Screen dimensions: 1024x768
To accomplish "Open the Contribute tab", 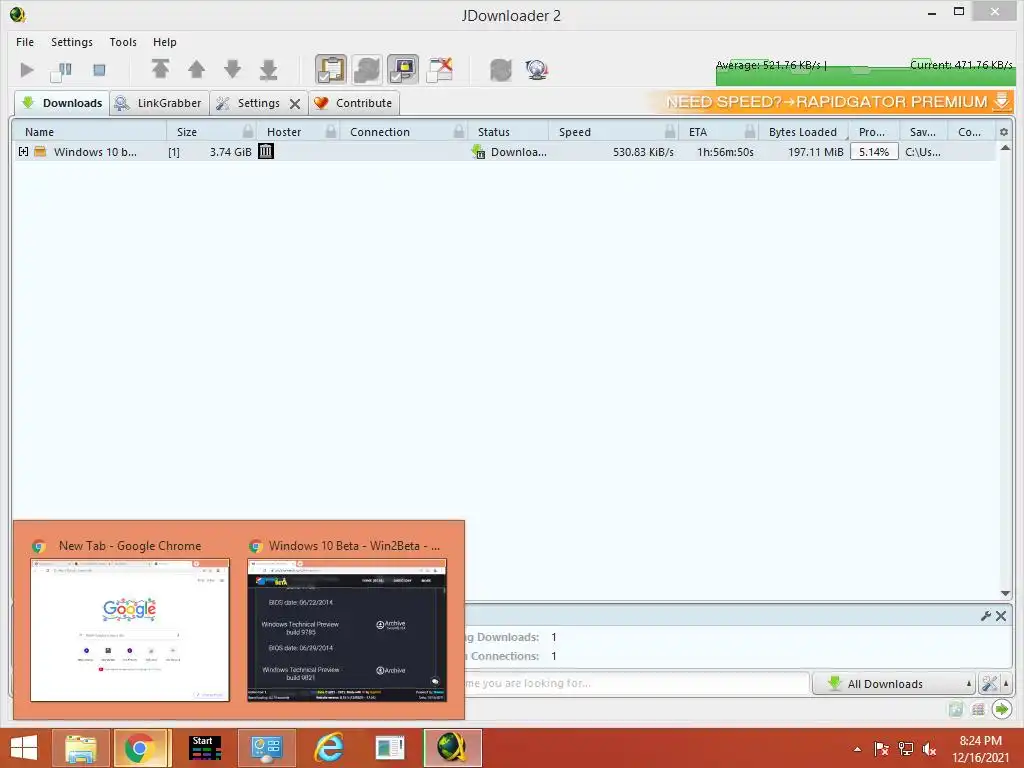I will 353,103.
